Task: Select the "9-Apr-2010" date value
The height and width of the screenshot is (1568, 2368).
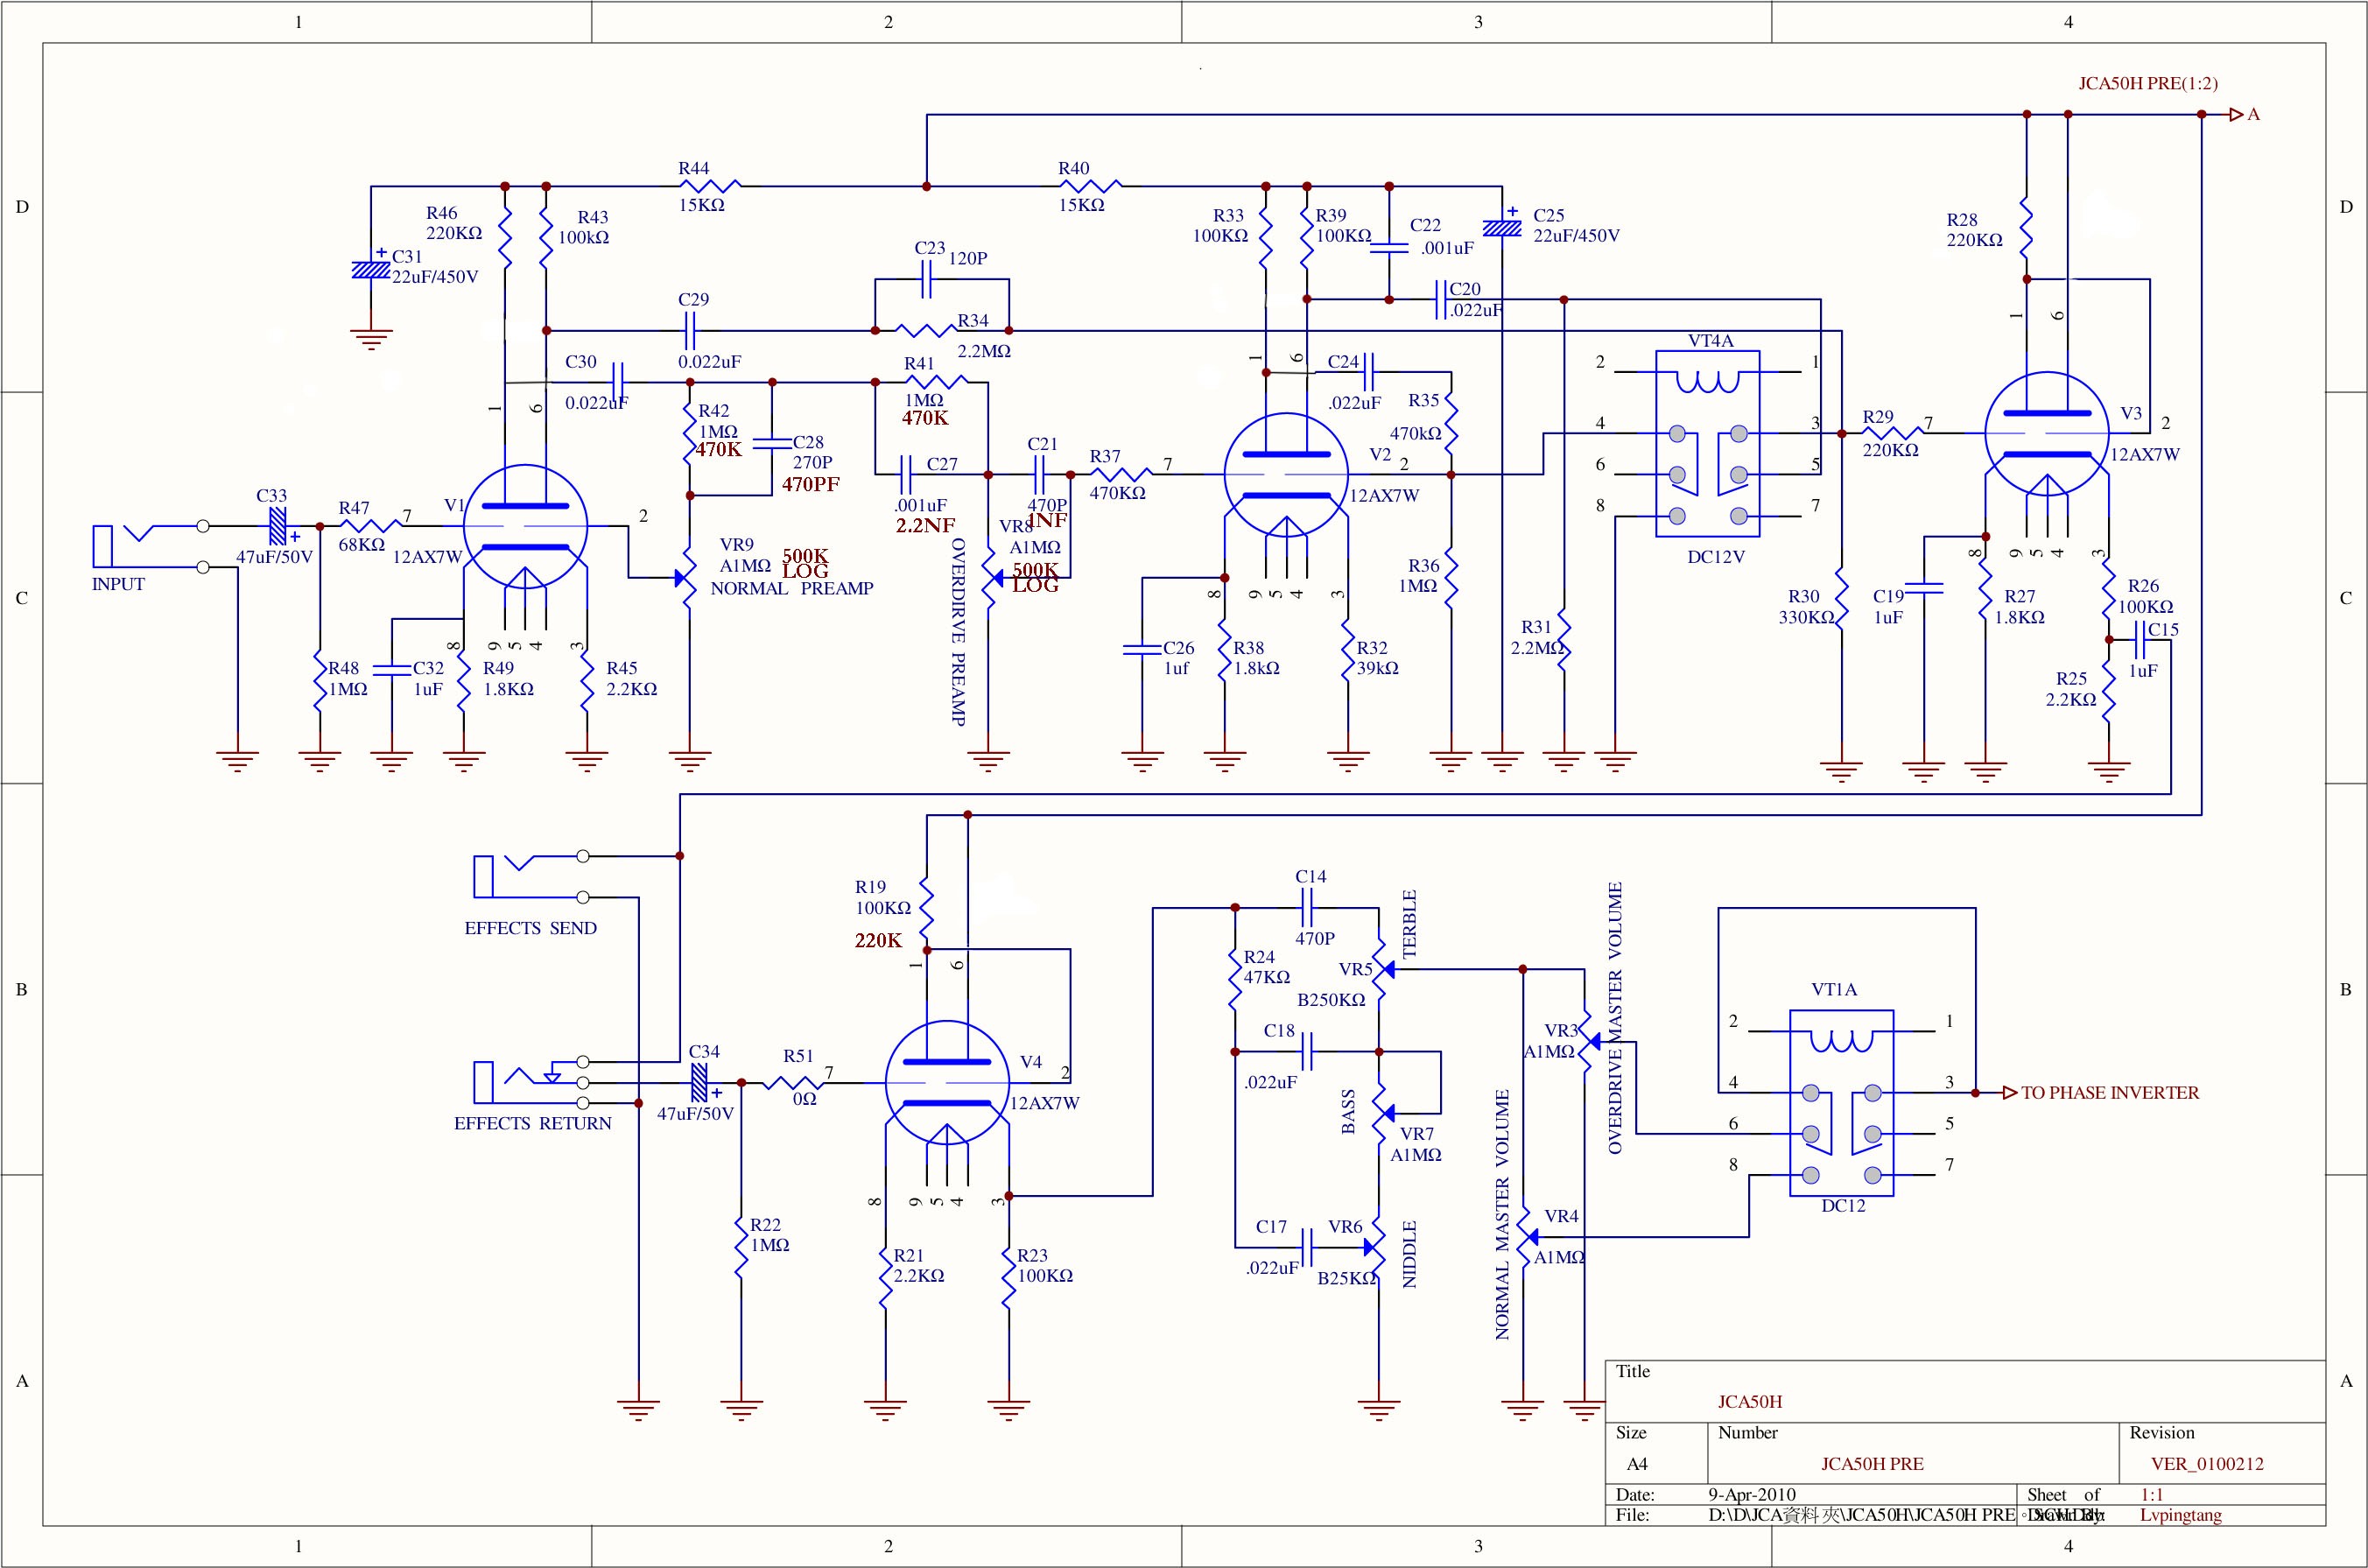Action: coord(1752,1495)
